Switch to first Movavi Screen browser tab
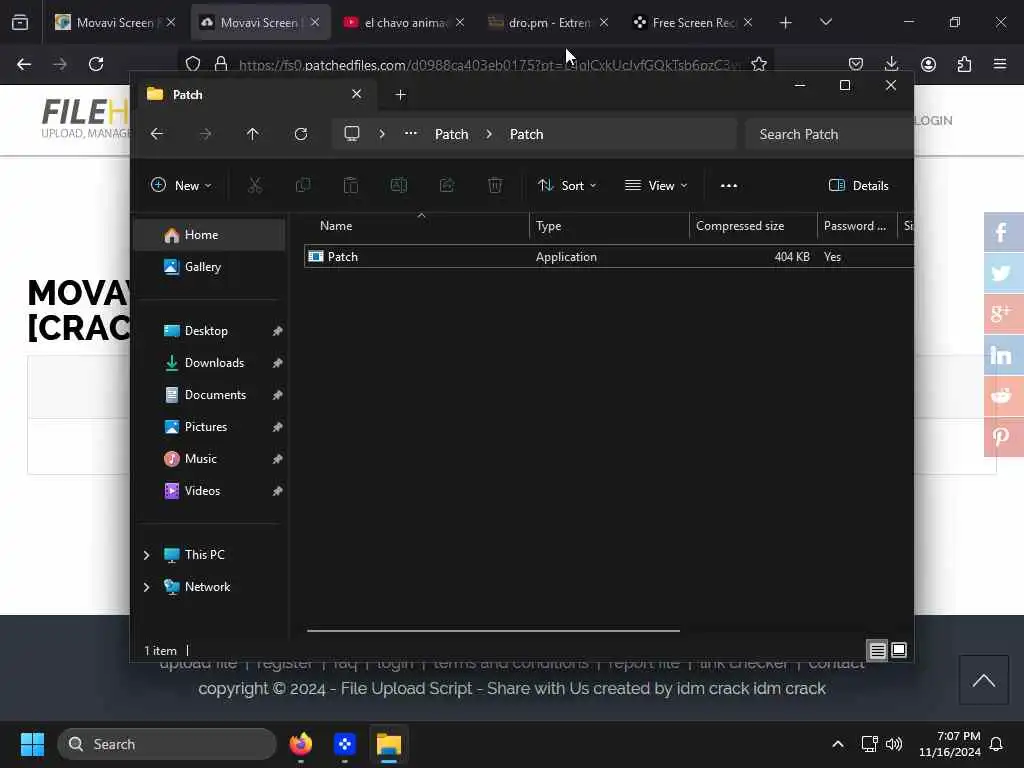This screenshot has width=1024, height=768. pos(115,22)
